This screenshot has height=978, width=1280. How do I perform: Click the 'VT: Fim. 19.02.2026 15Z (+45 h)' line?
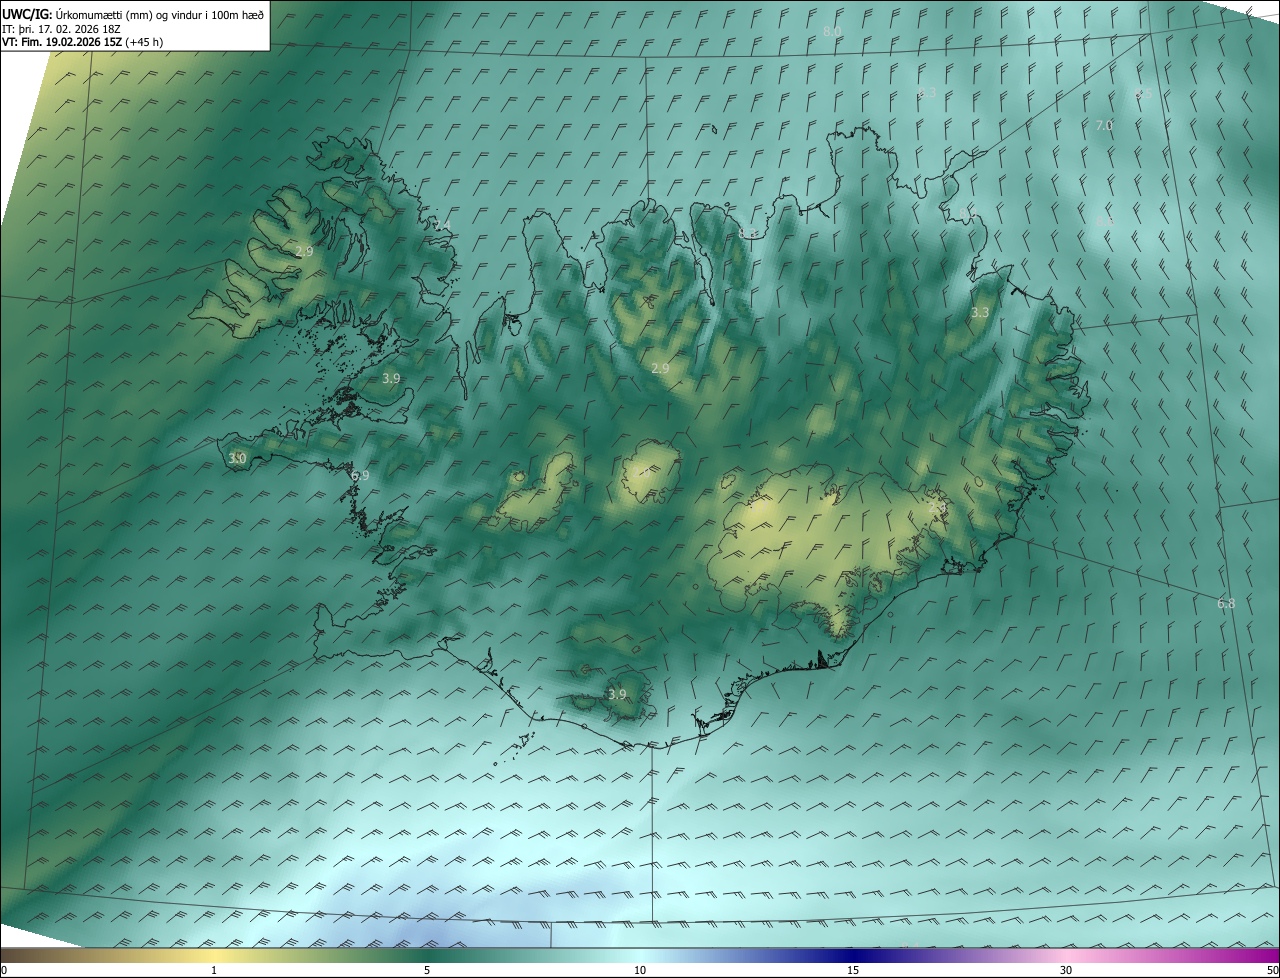(83, 42)
